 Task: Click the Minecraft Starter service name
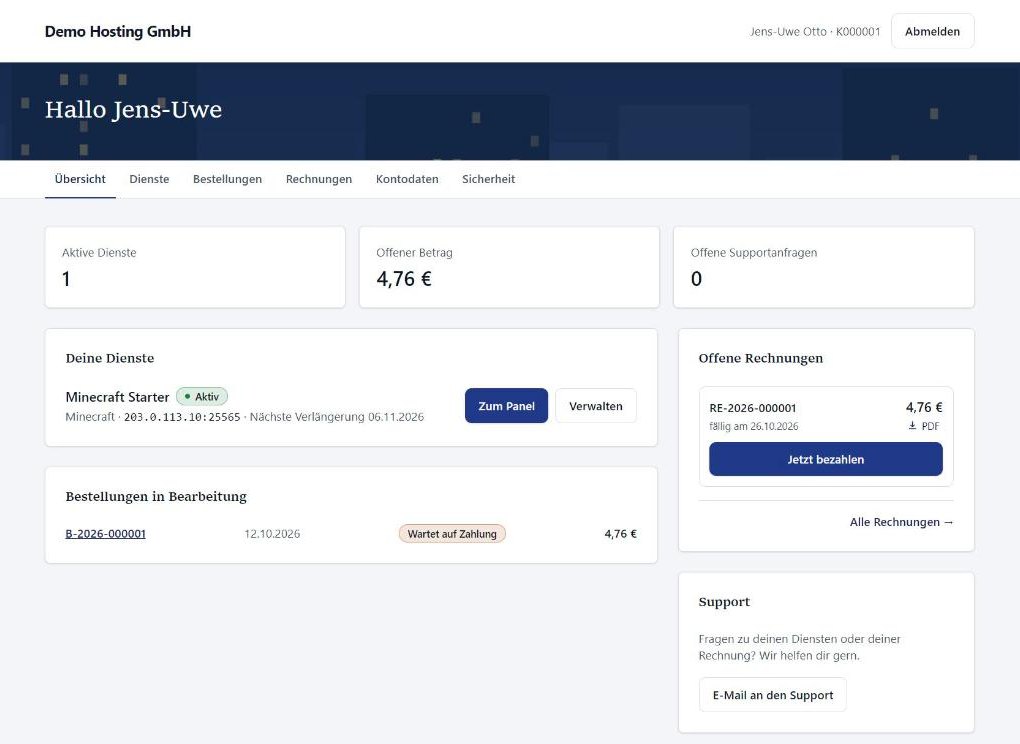coord(117,397)
